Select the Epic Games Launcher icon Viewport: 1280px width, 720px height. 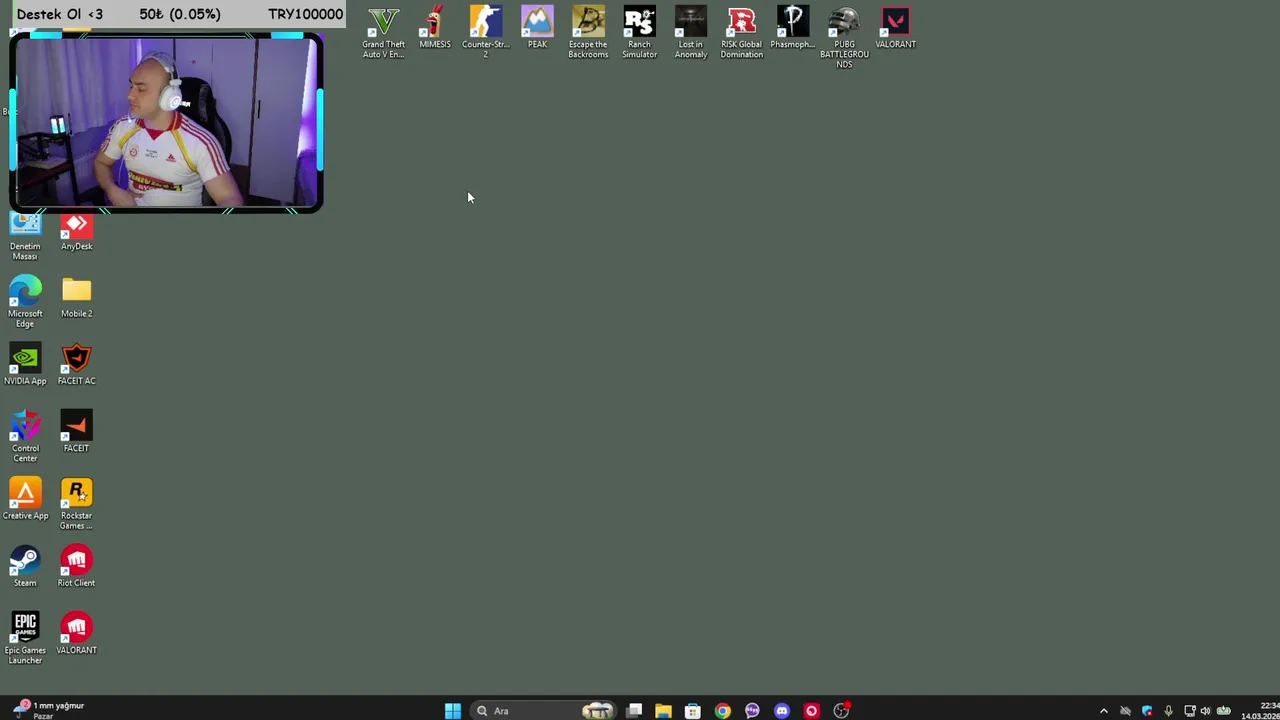click(x=25, y=638)
